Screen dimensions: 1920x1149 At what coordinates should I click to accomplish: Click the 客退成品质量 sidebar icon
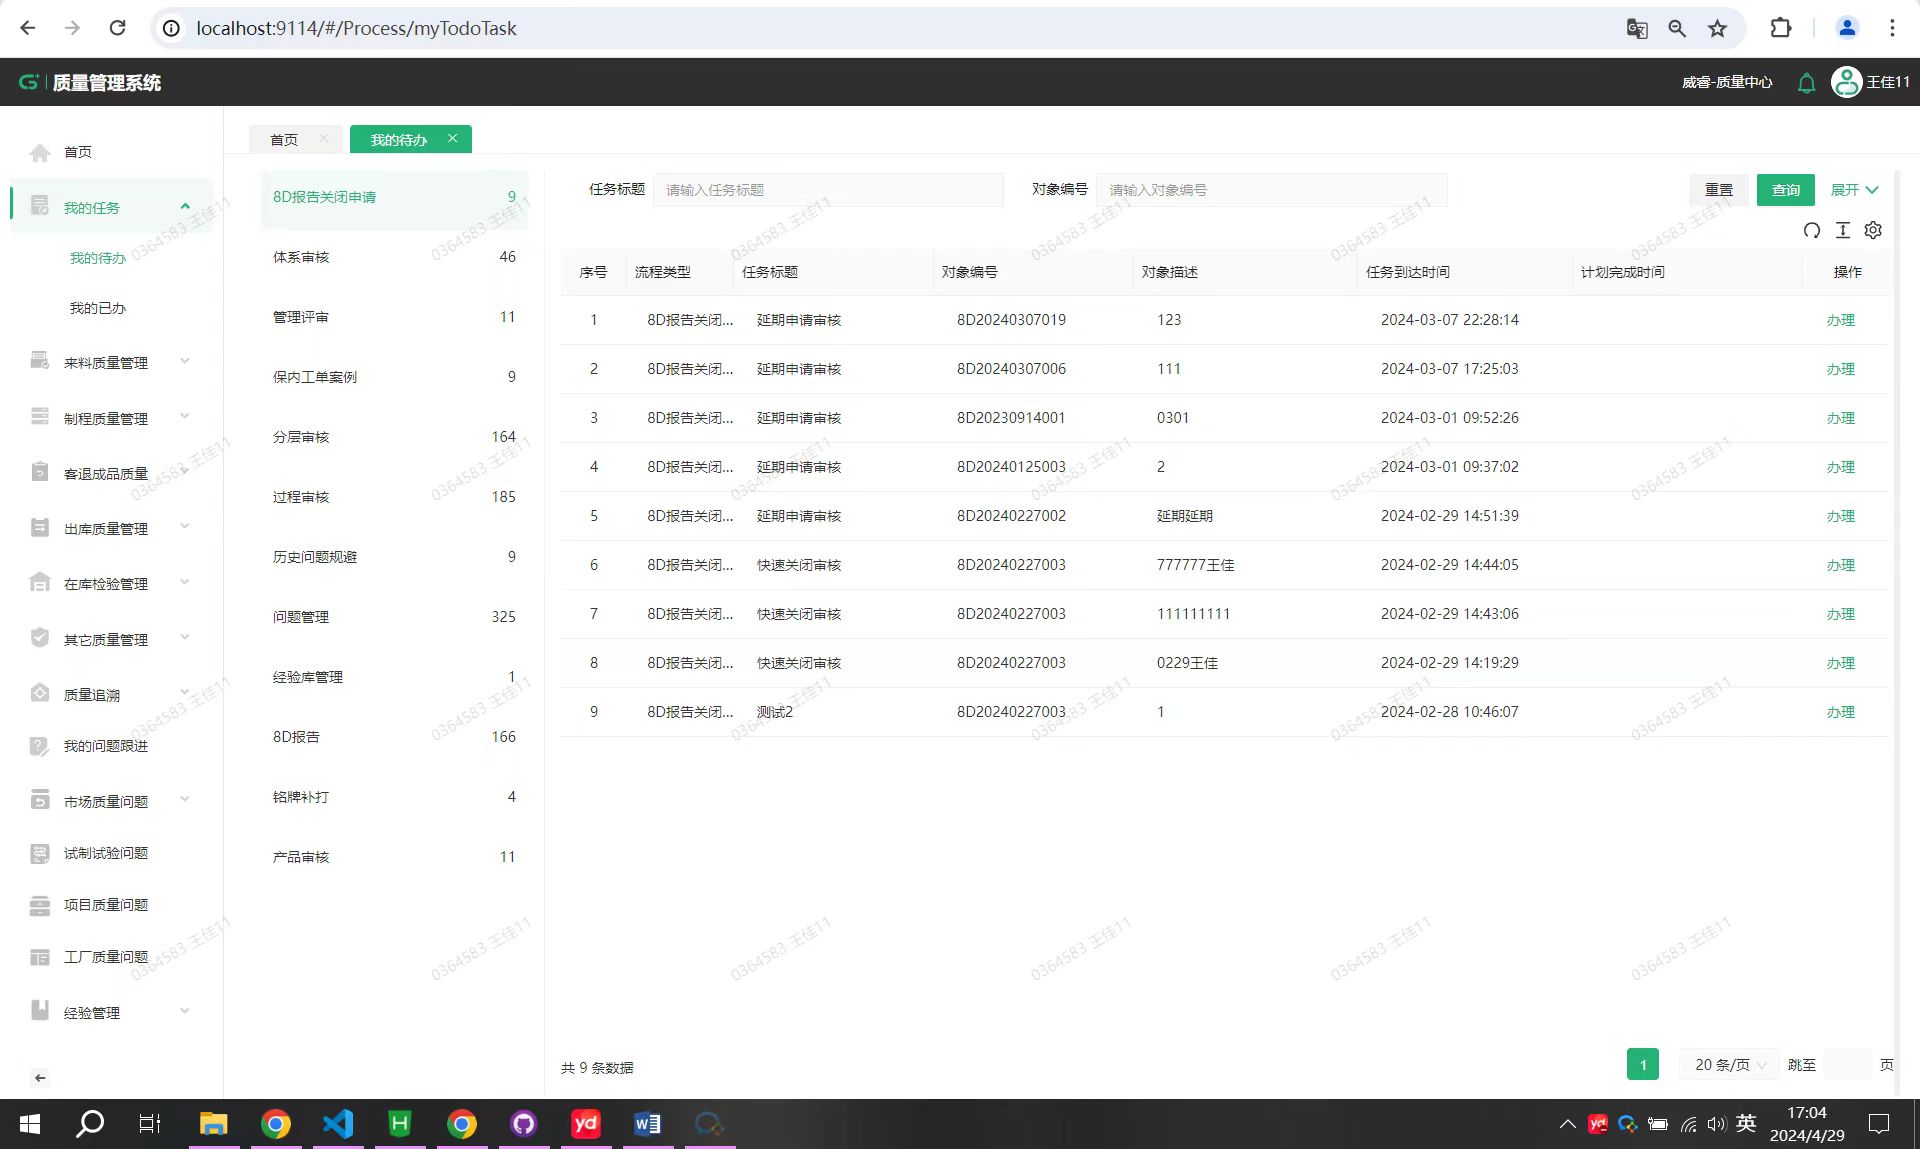coord(40,472)
